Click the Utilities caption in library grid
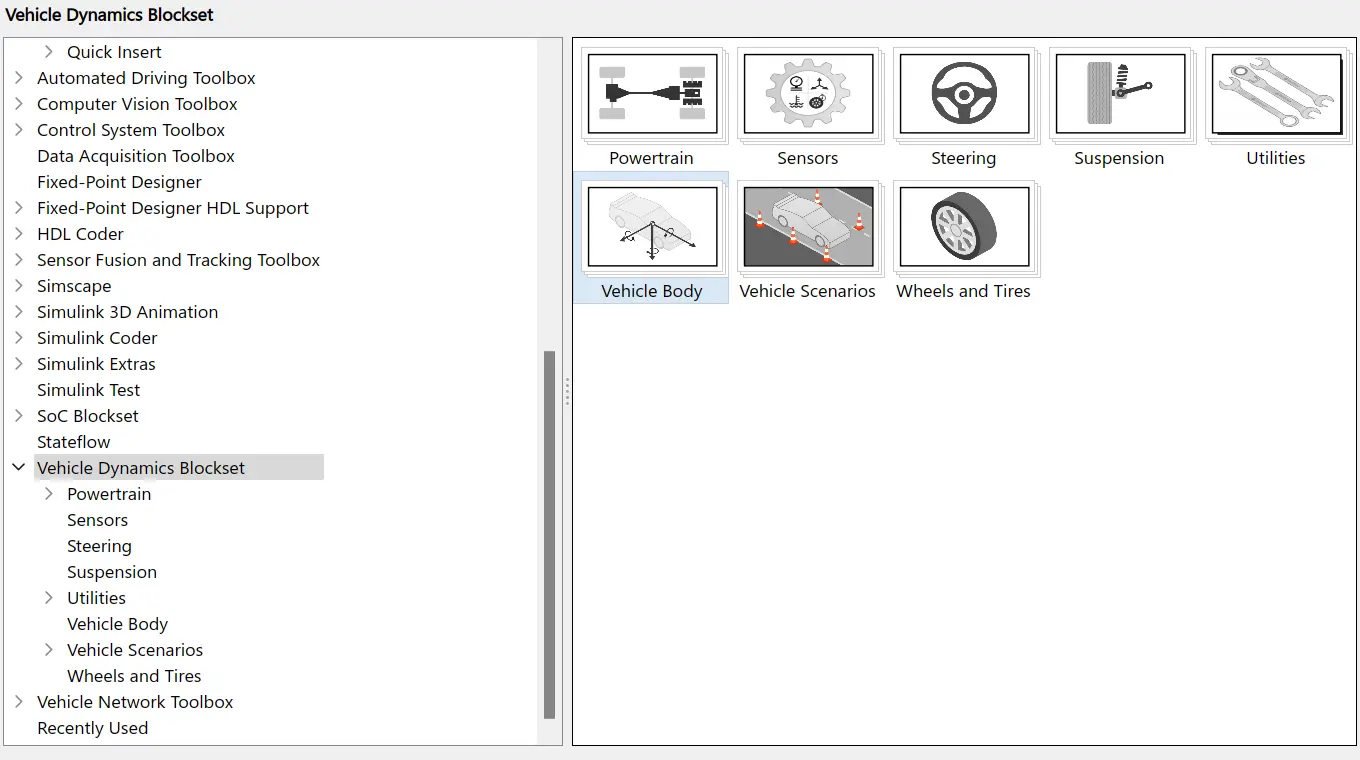The width and height of the screenshot is (1360, 760). (1276, 158)
